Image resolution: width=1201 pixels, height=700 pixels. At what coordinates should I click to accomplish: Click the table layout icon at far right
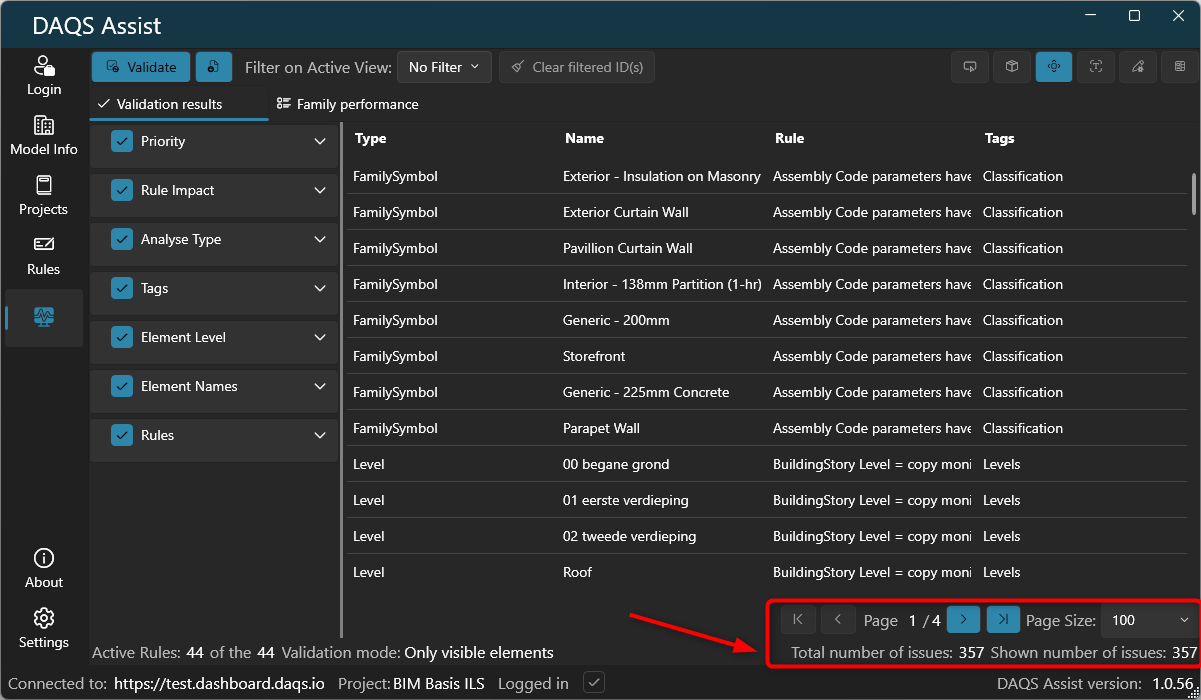pyautogui.click(x=1180, y=67)
